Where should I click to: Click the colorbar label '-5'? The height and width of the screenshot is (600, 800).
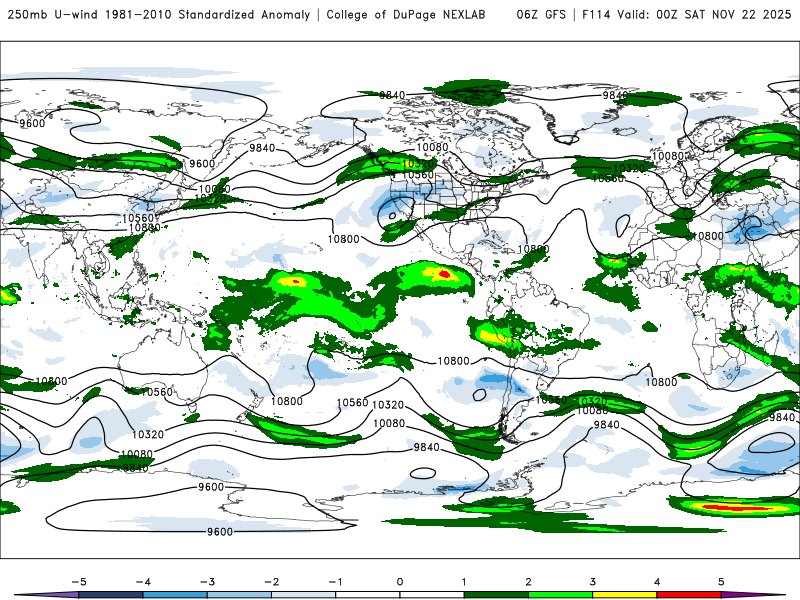[79, 582]
